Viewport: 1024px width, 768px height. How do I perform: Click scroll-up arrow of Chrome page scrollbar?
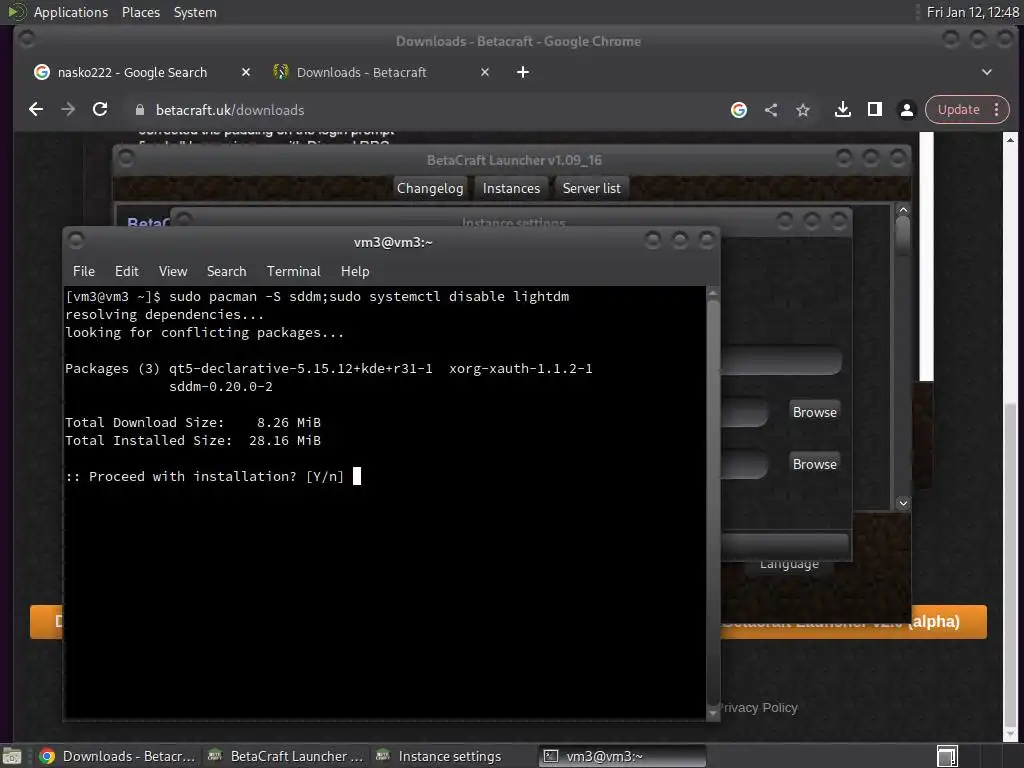(1010, 140)
